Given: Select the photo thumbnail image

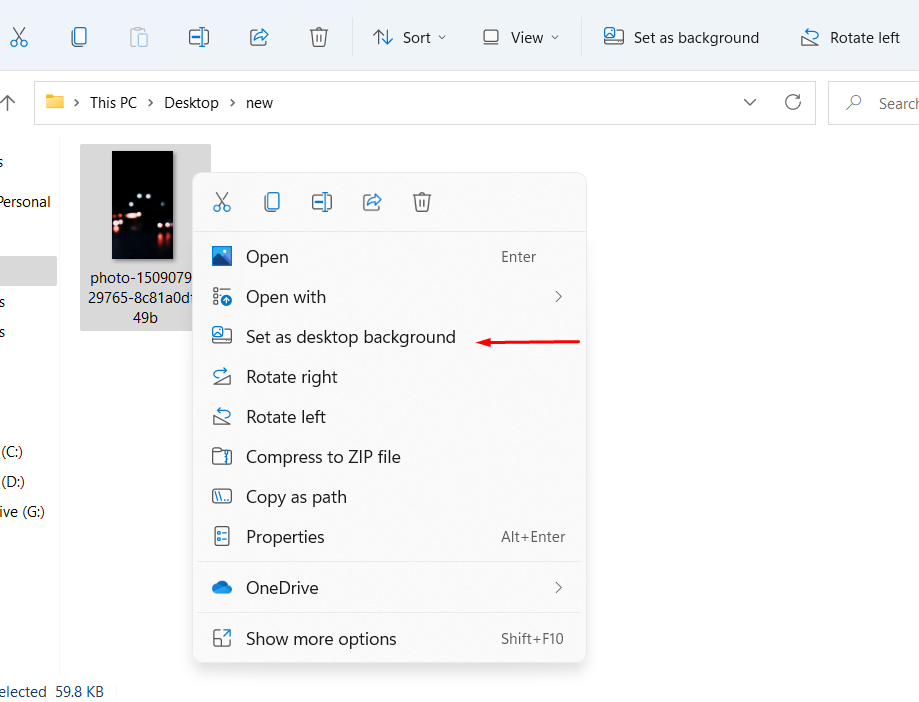Looking at the screenshot, I should pos(142,205).
